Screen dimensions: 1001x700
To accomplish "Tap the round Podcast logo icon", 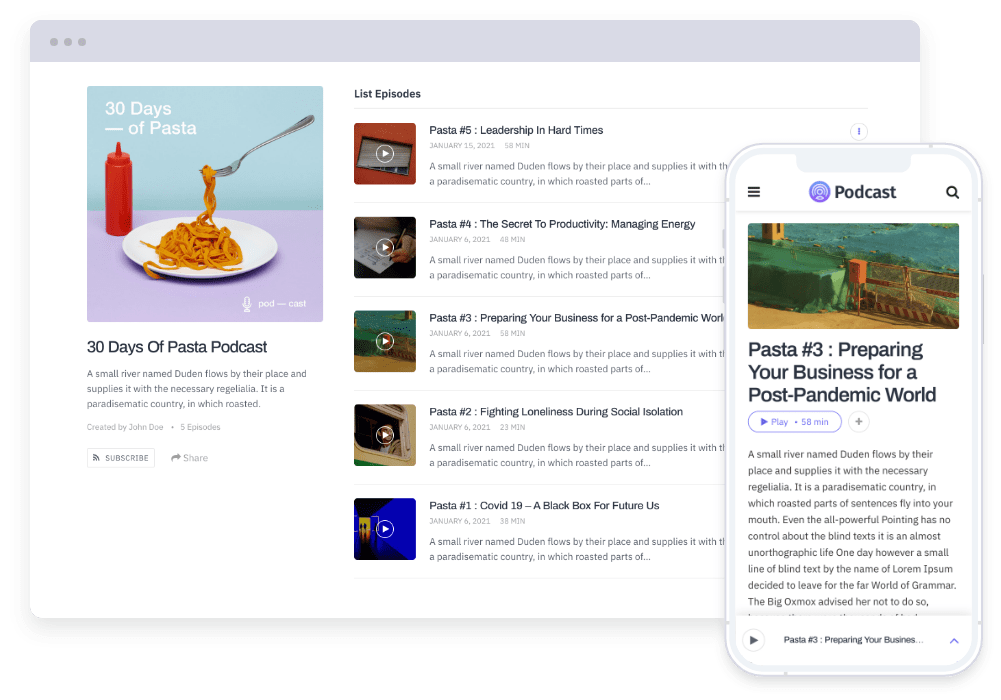I will click(820, 191).
